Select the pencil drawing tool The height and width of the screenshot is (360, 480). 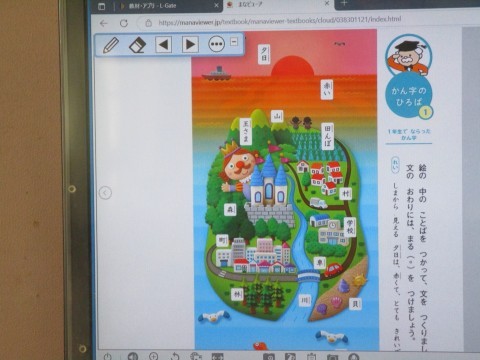tap(111, 45)
